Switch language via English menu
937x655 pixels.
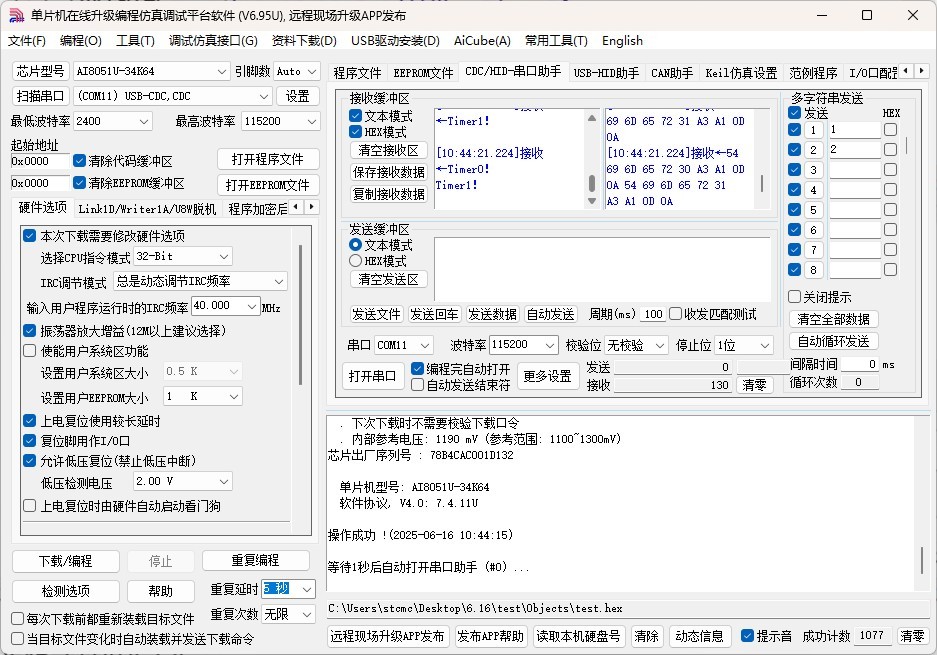click(622, 41)
